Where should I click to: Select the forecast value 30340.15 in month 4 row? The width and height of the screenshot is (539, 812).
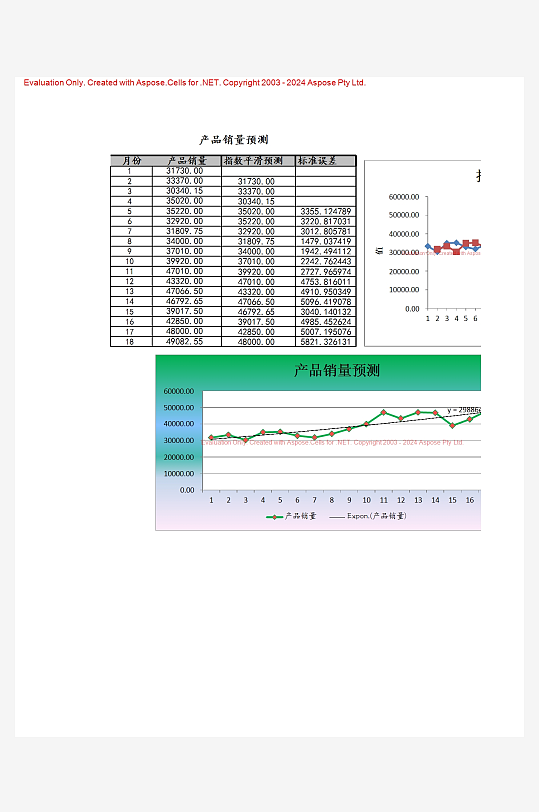256,201
